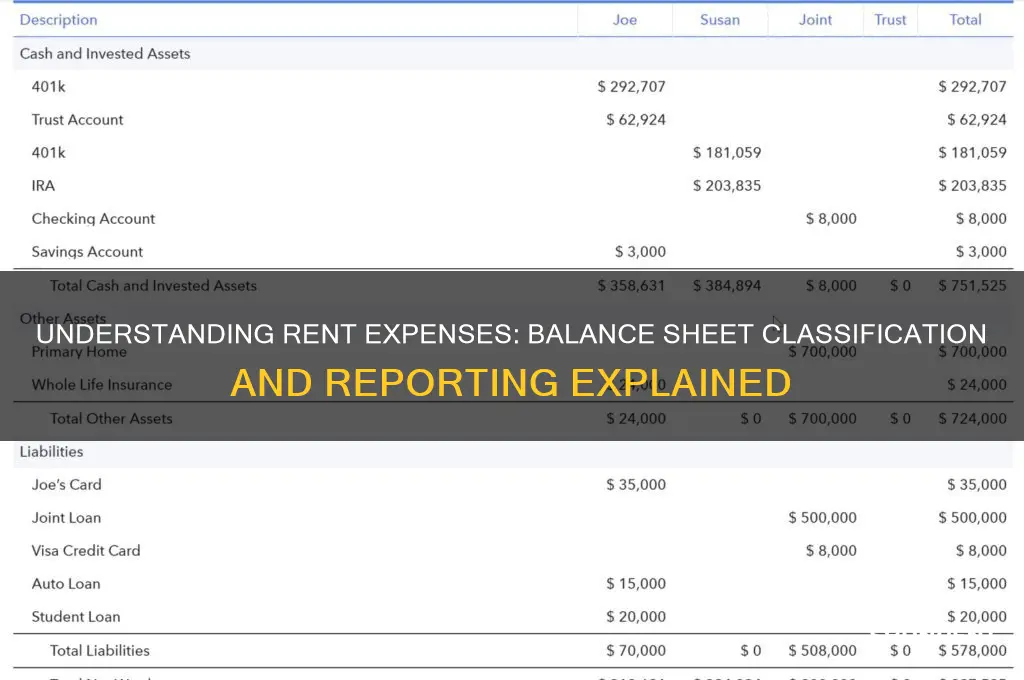Click Joe's $ 62,924 Trust Account value
The width and height of the screenshot is (1024, 680).
[x=636, y=120]
